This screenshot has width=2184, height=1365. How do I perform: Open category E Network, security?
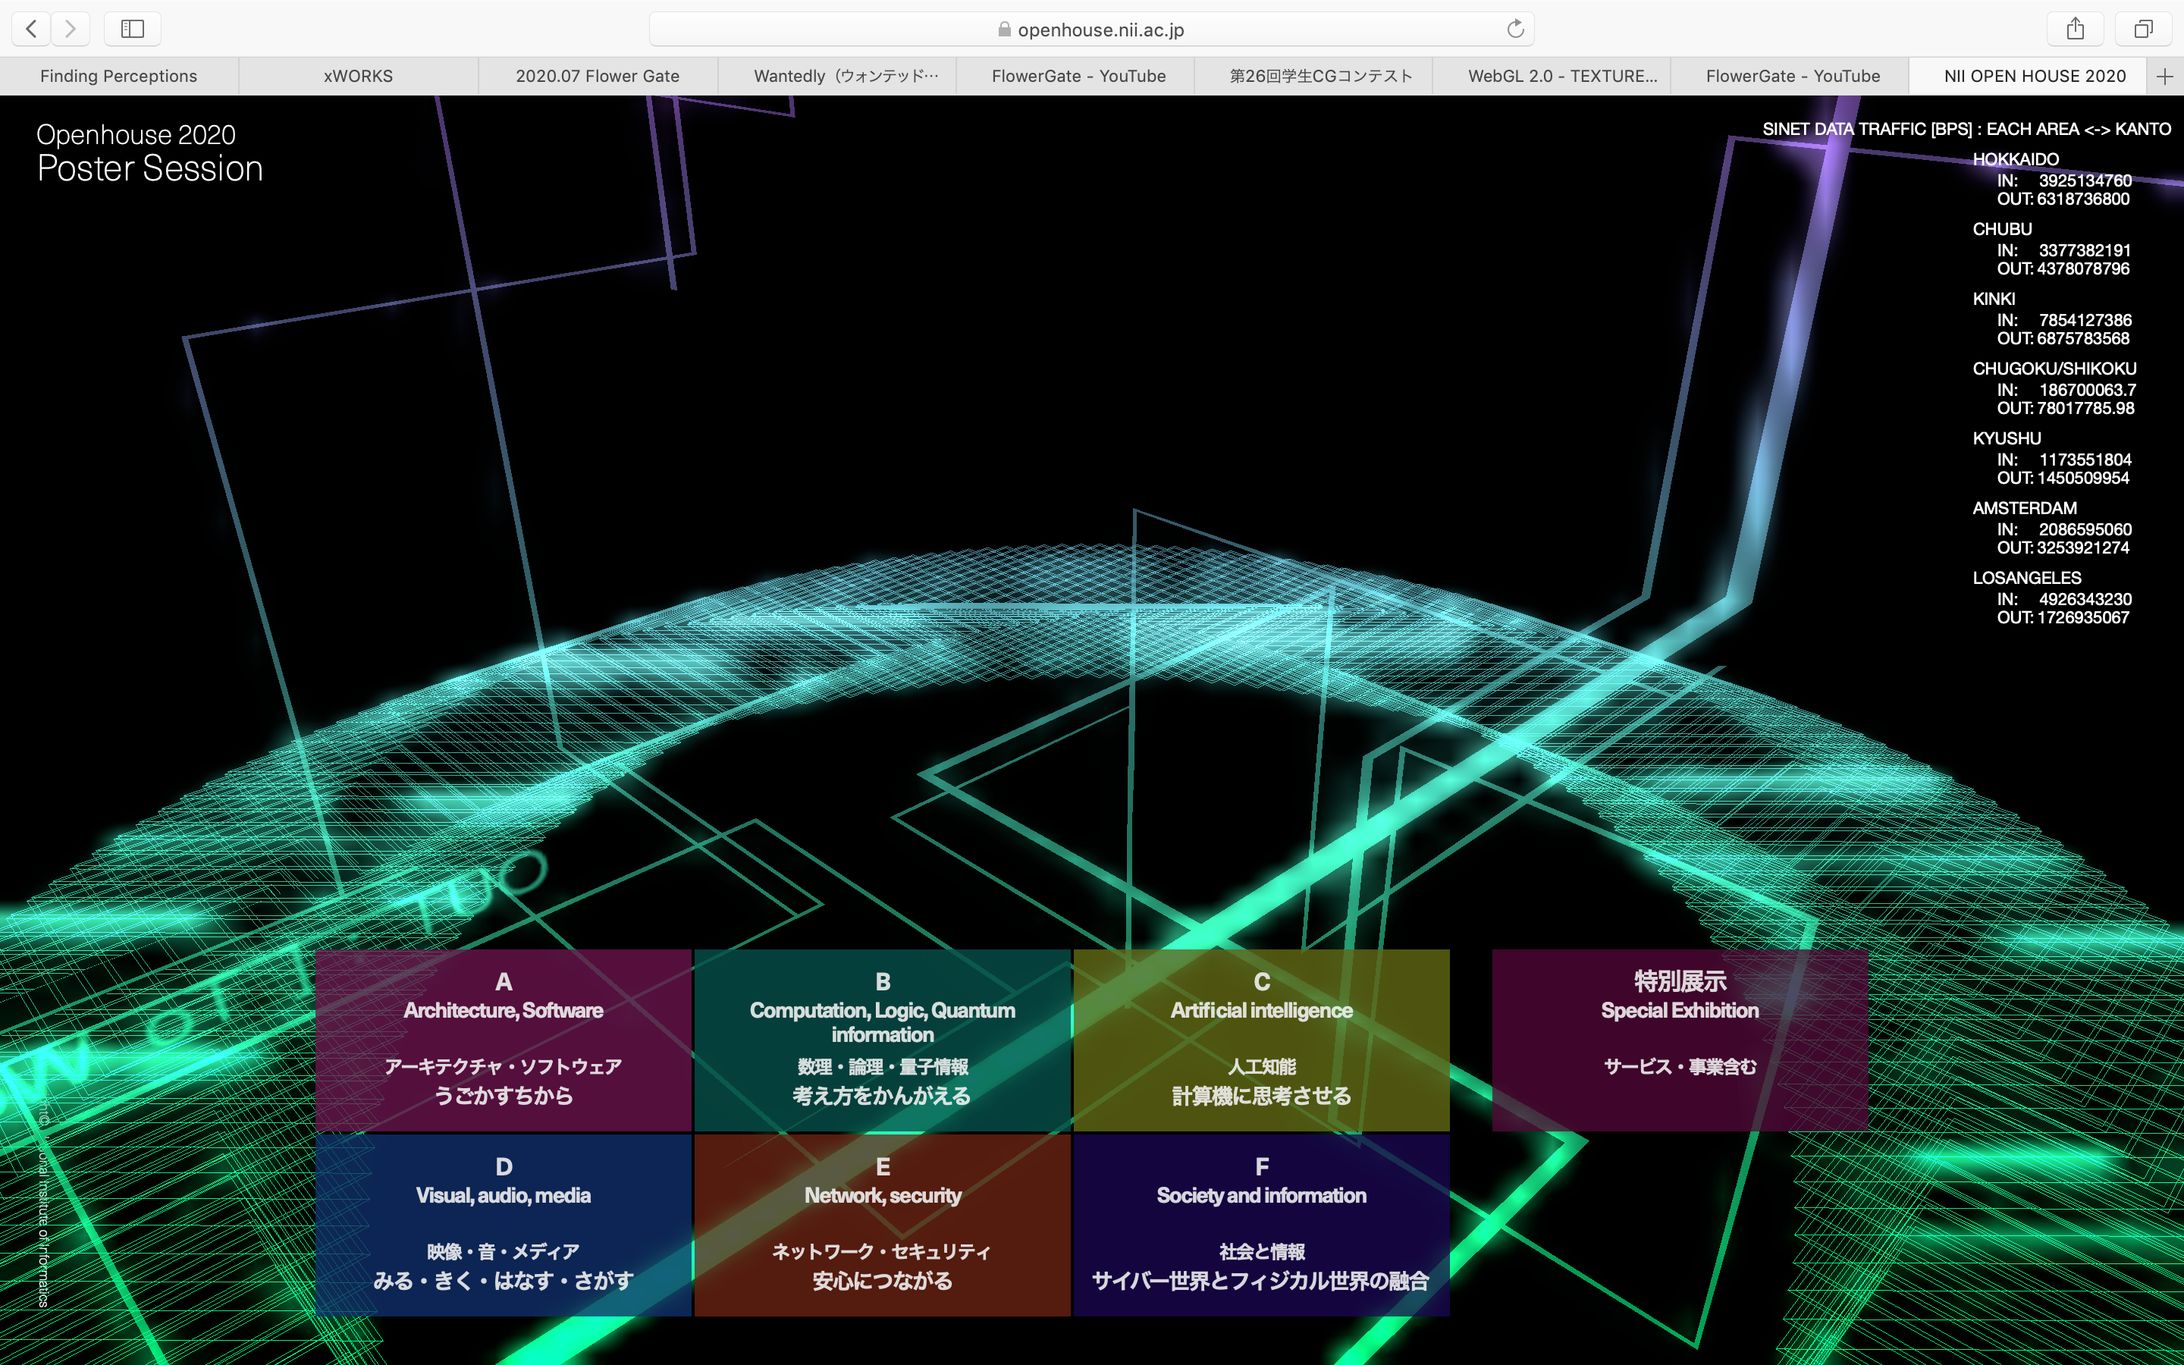pyautogui.click(x=882, y=1224)
